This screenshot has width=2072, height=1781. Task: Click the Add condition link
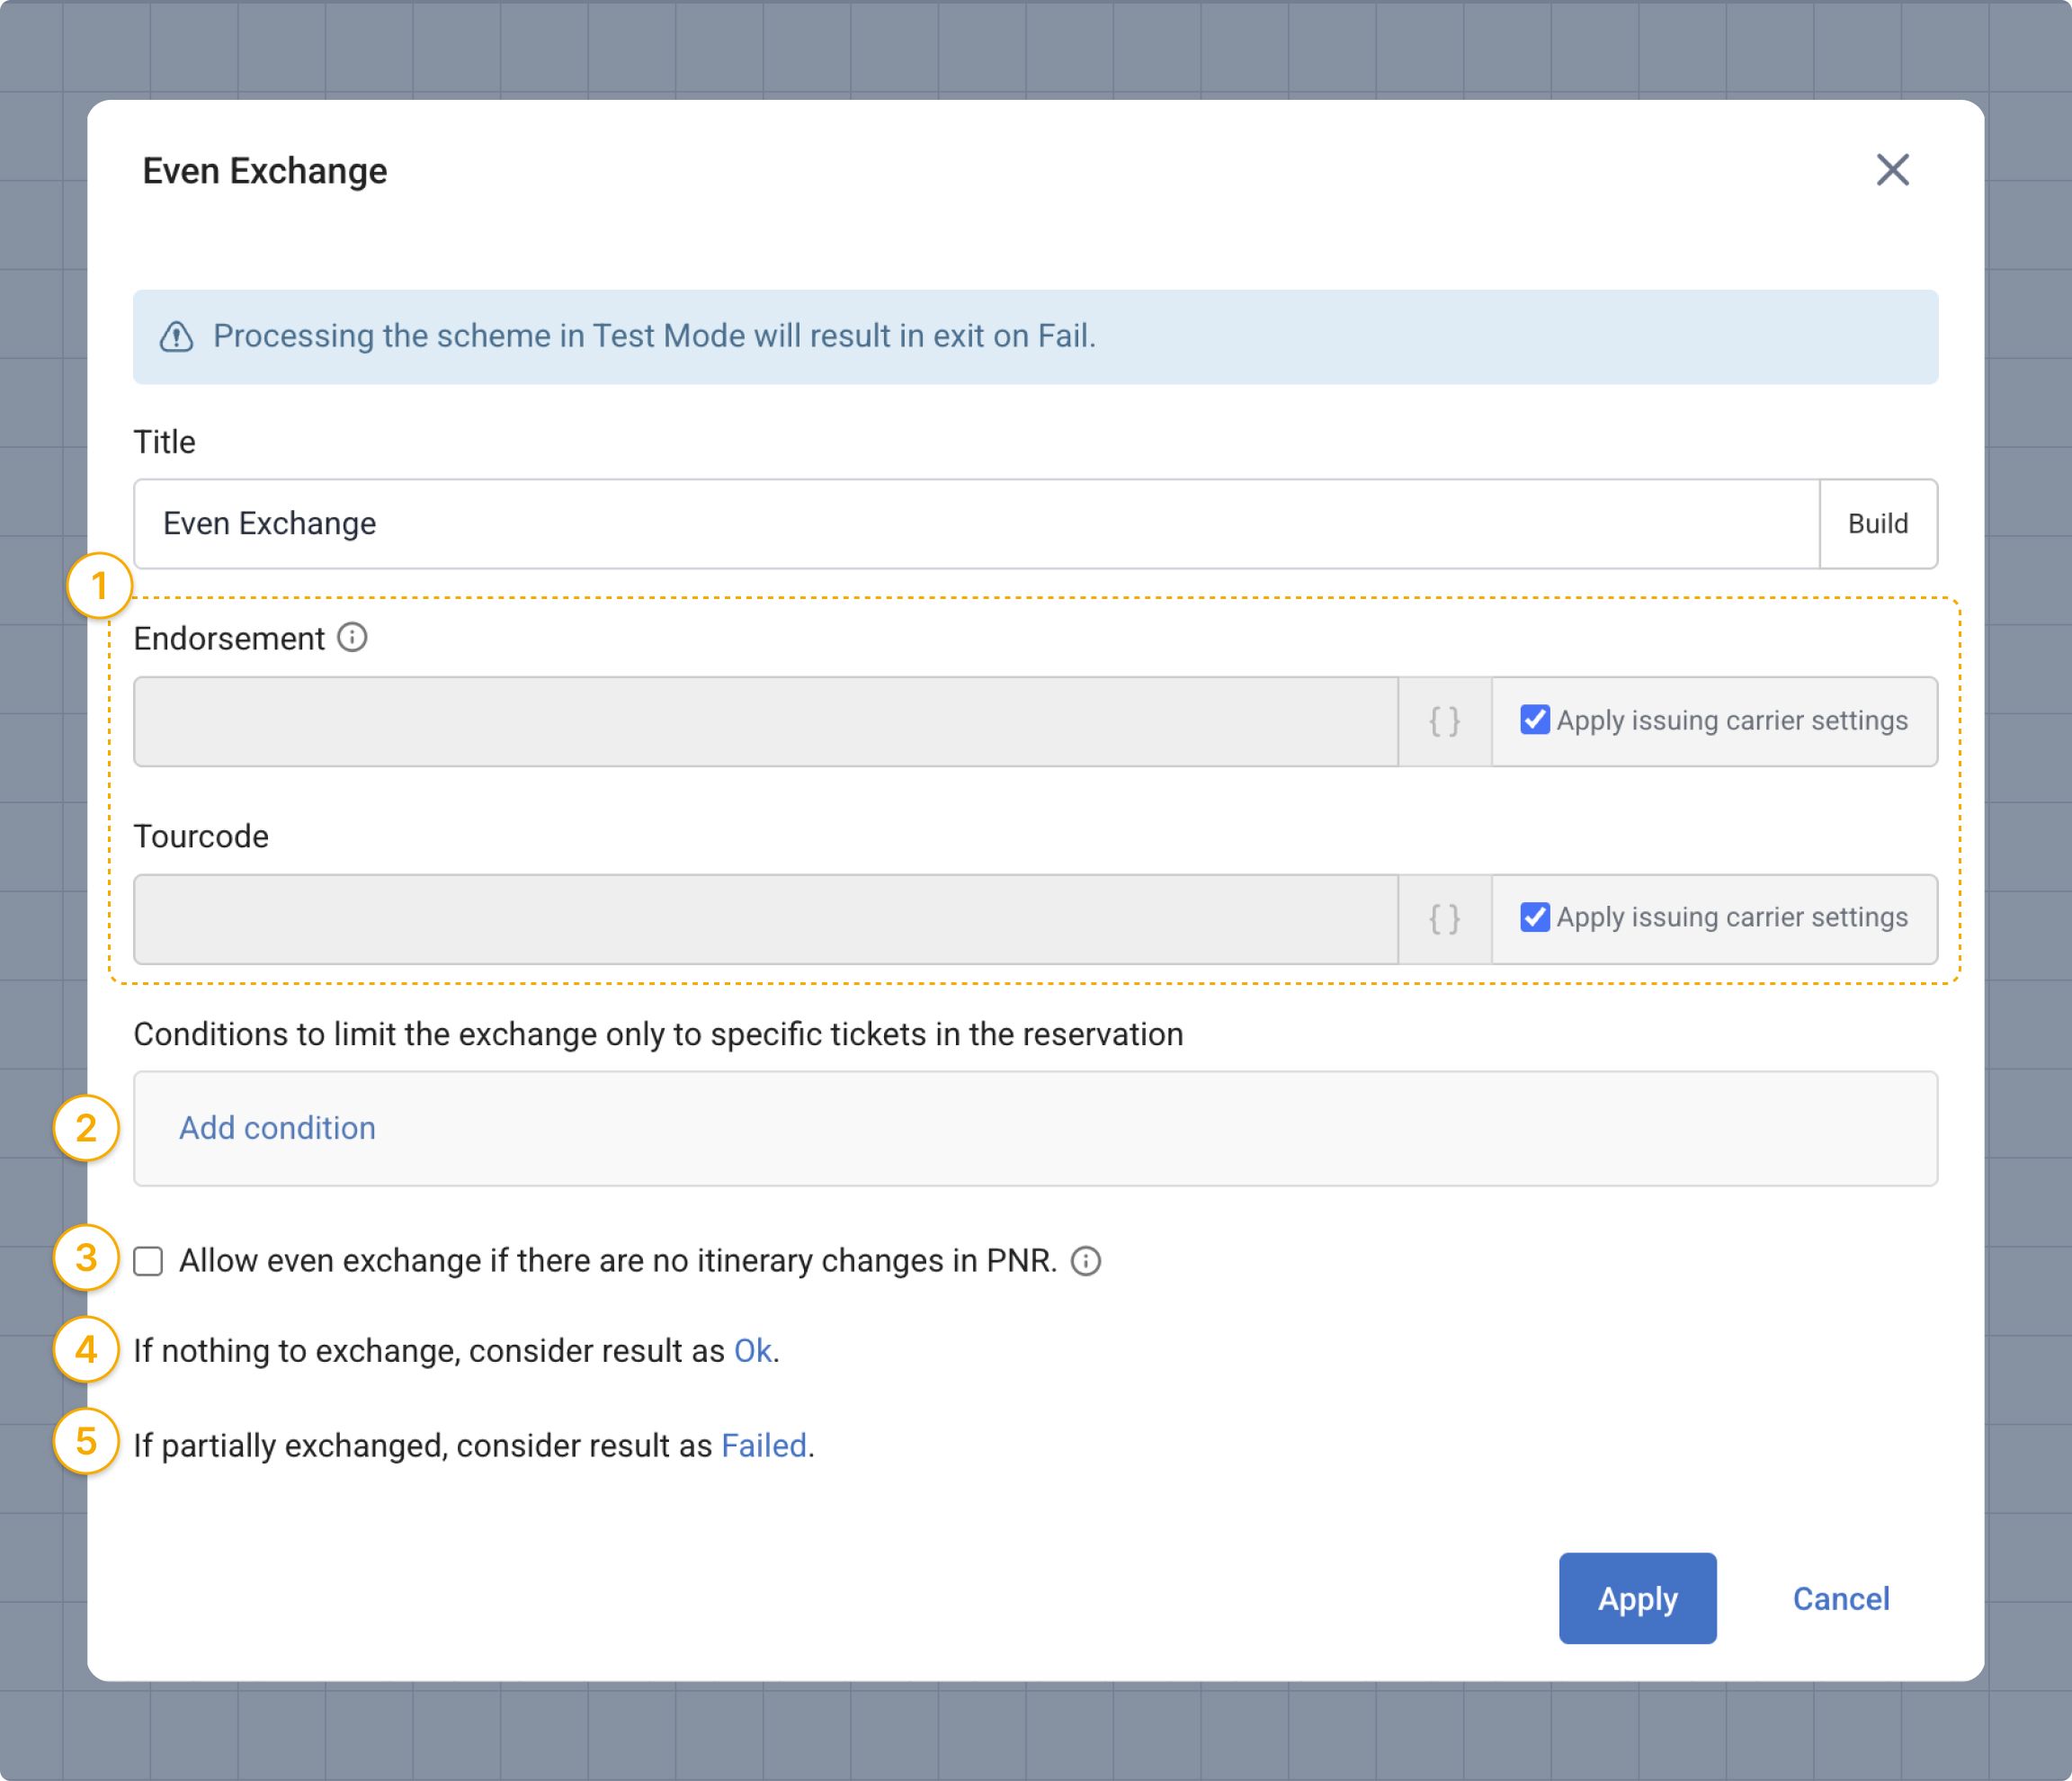click(x=277, y=1128)
